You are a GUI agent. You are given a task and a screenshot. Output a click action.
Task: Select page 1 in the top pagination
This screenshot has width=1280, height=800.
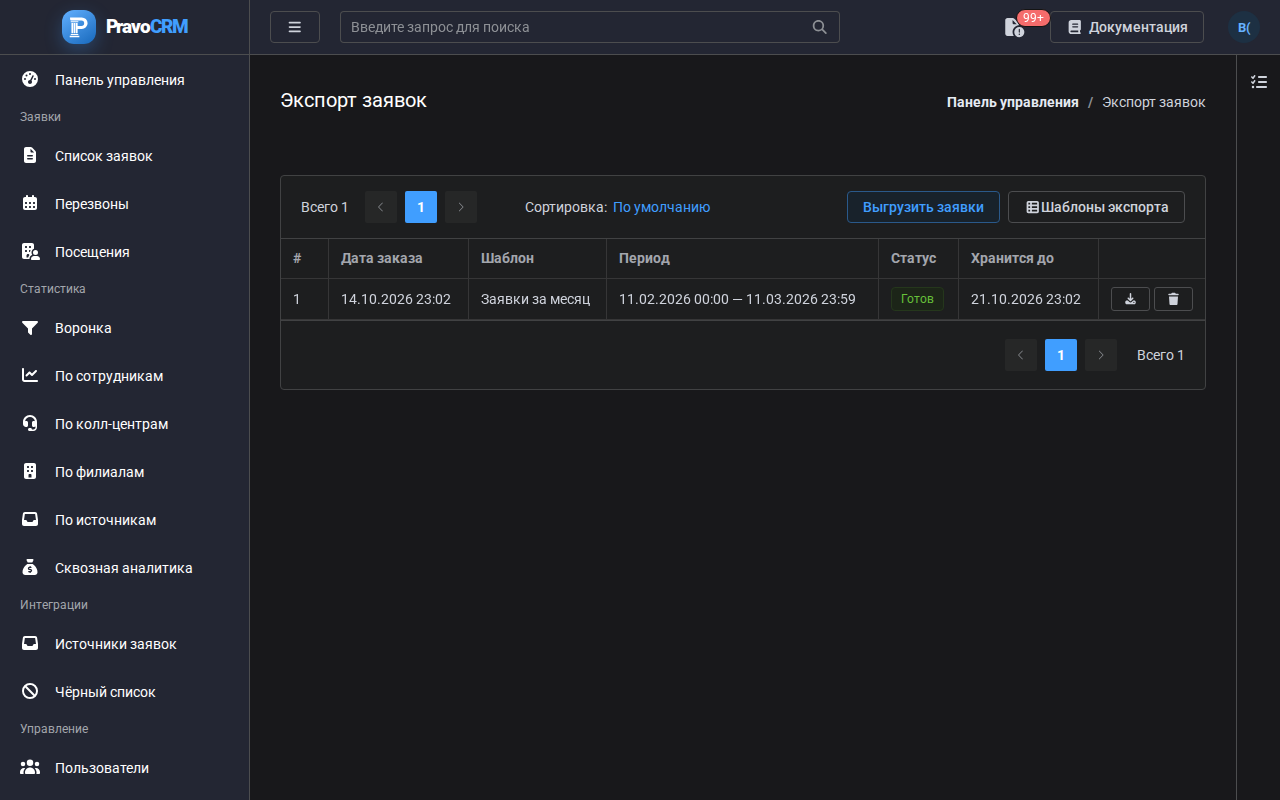pyautogui.click(x=421, y=207)
